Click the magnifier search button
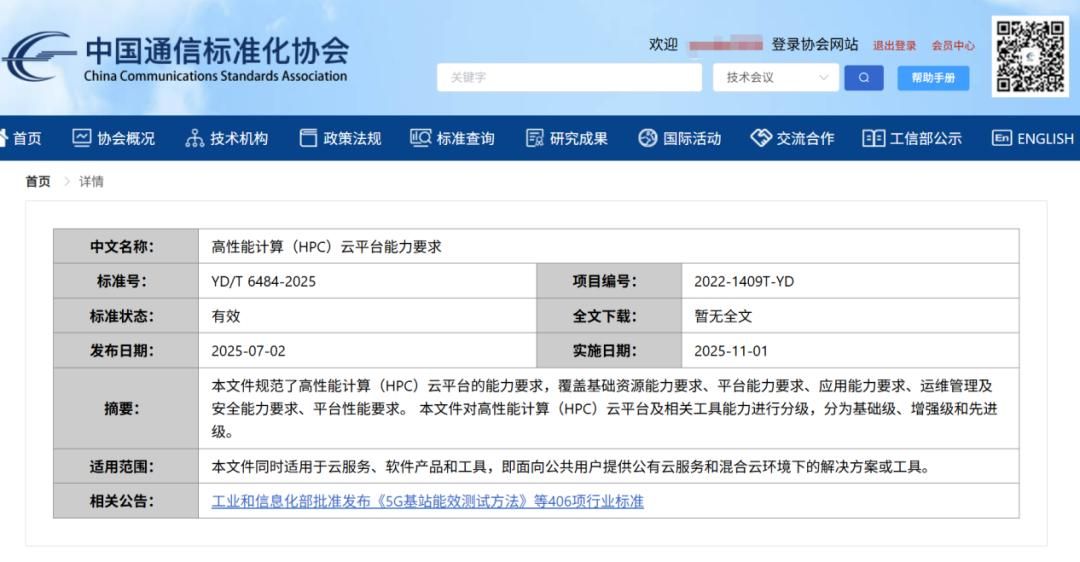The image size is (1080, 562). click(x=863, y=78)
